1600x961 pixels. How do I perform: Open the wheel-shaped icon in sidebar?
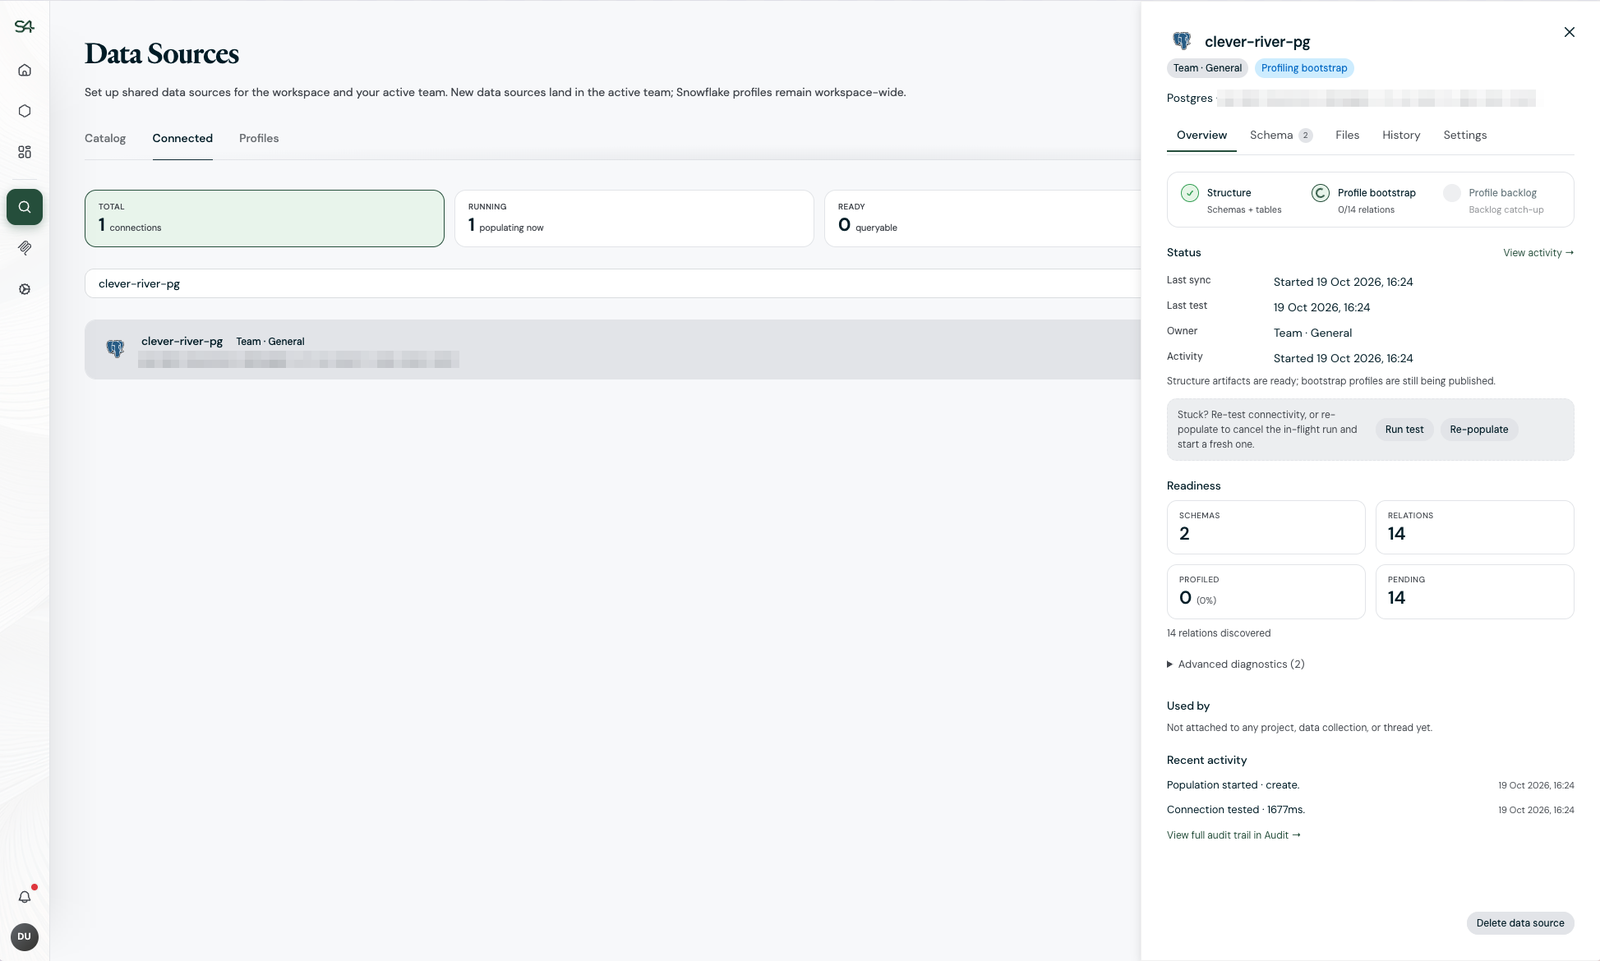[25, 289]
